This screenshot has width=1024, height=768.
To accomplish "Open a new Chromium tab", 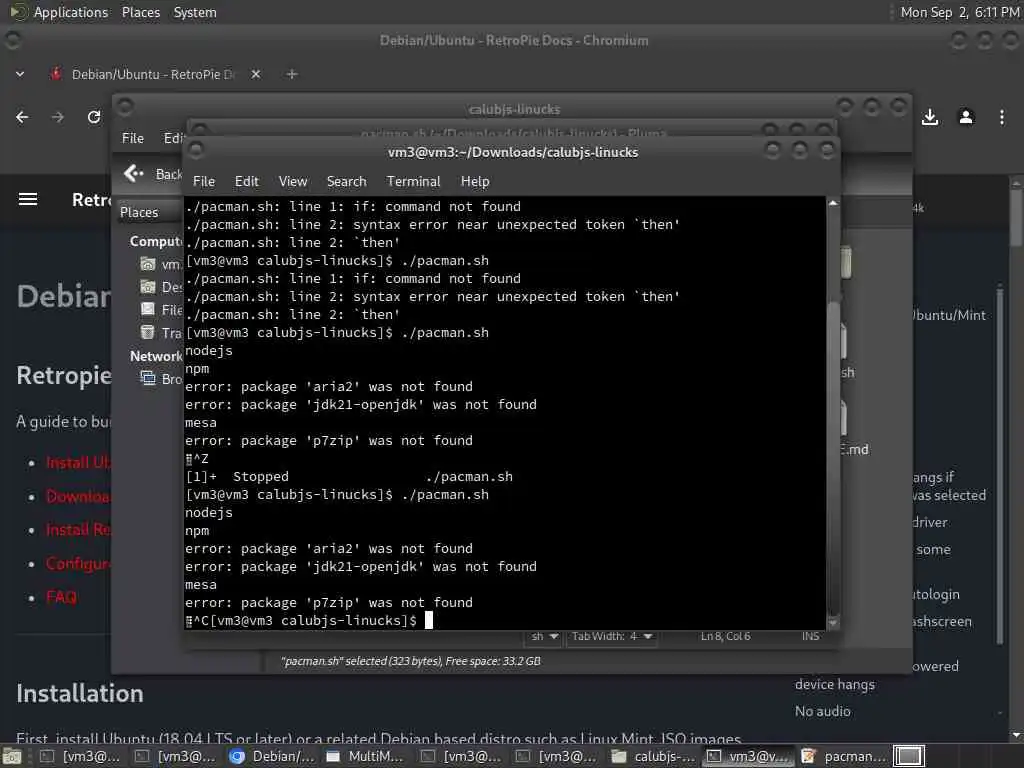I will pos(292,74).
